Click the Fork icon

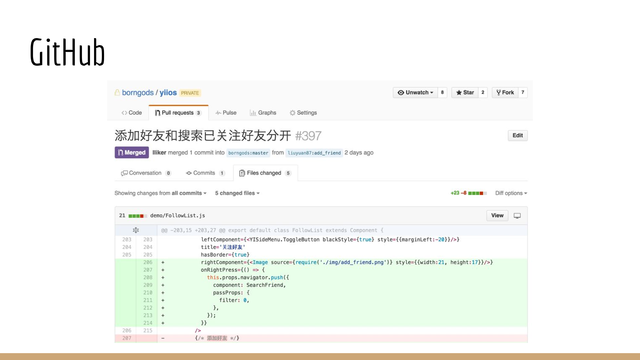click(x=498, y=93)
